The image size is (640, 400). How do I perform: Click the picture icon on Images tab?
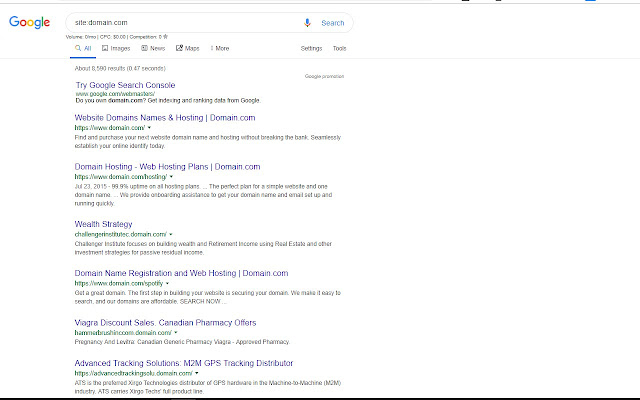click(105, 48)
